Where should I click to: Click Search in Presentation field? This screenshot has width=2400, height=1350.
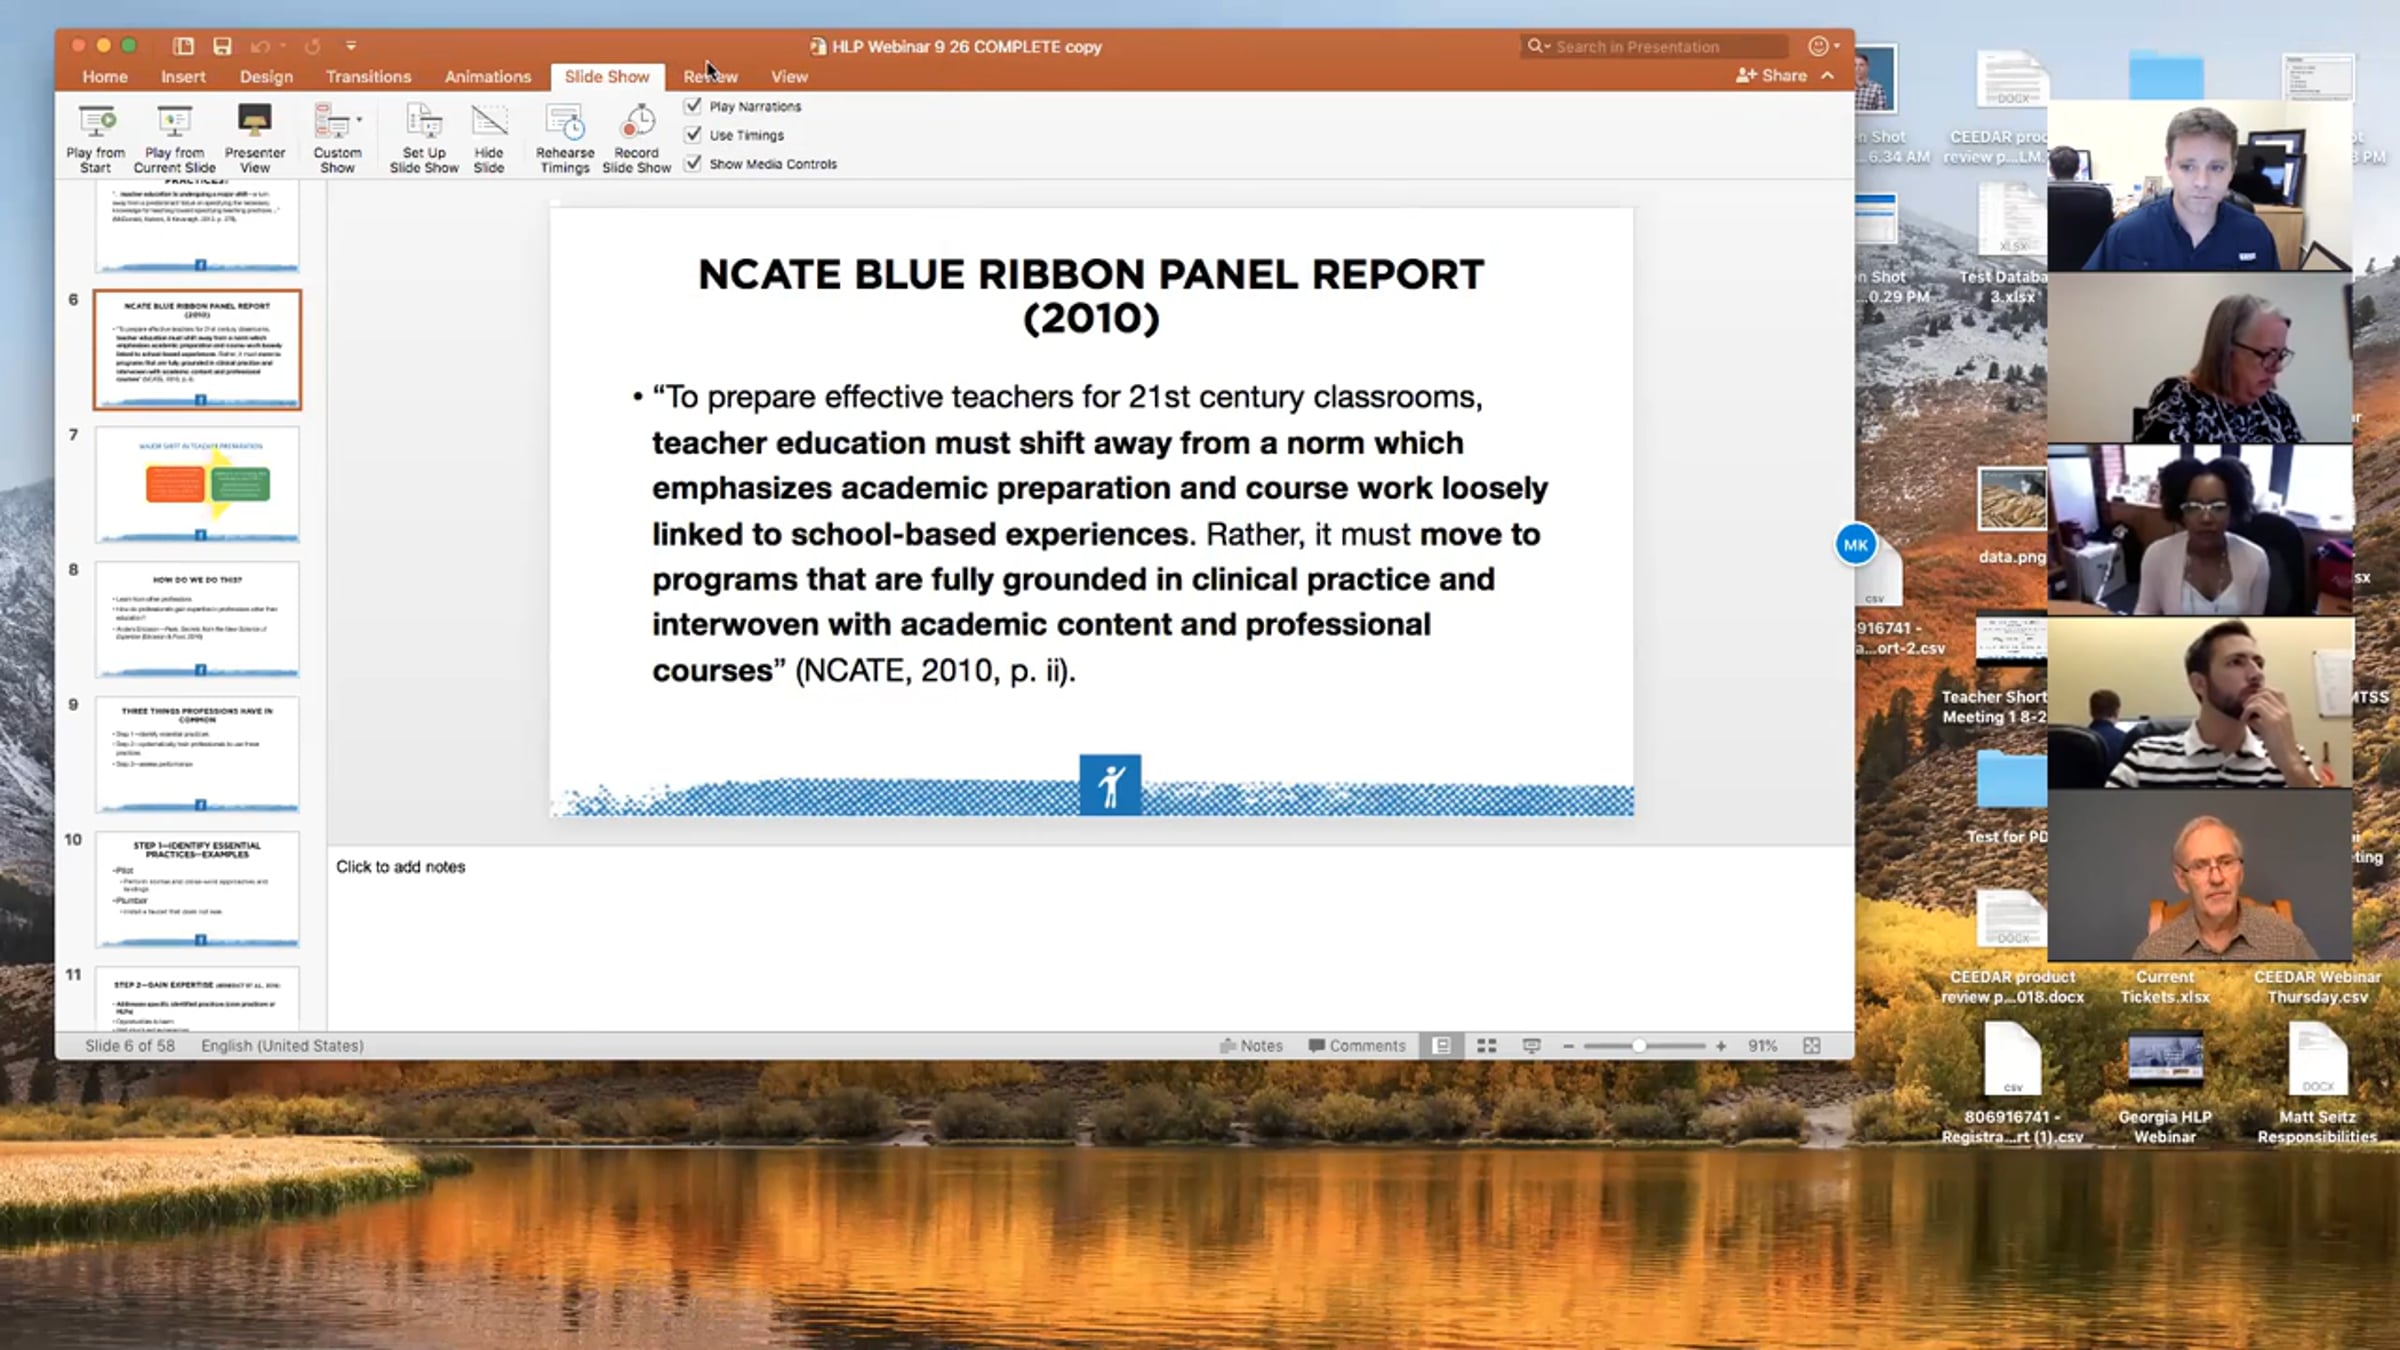tap(1655, 46)
